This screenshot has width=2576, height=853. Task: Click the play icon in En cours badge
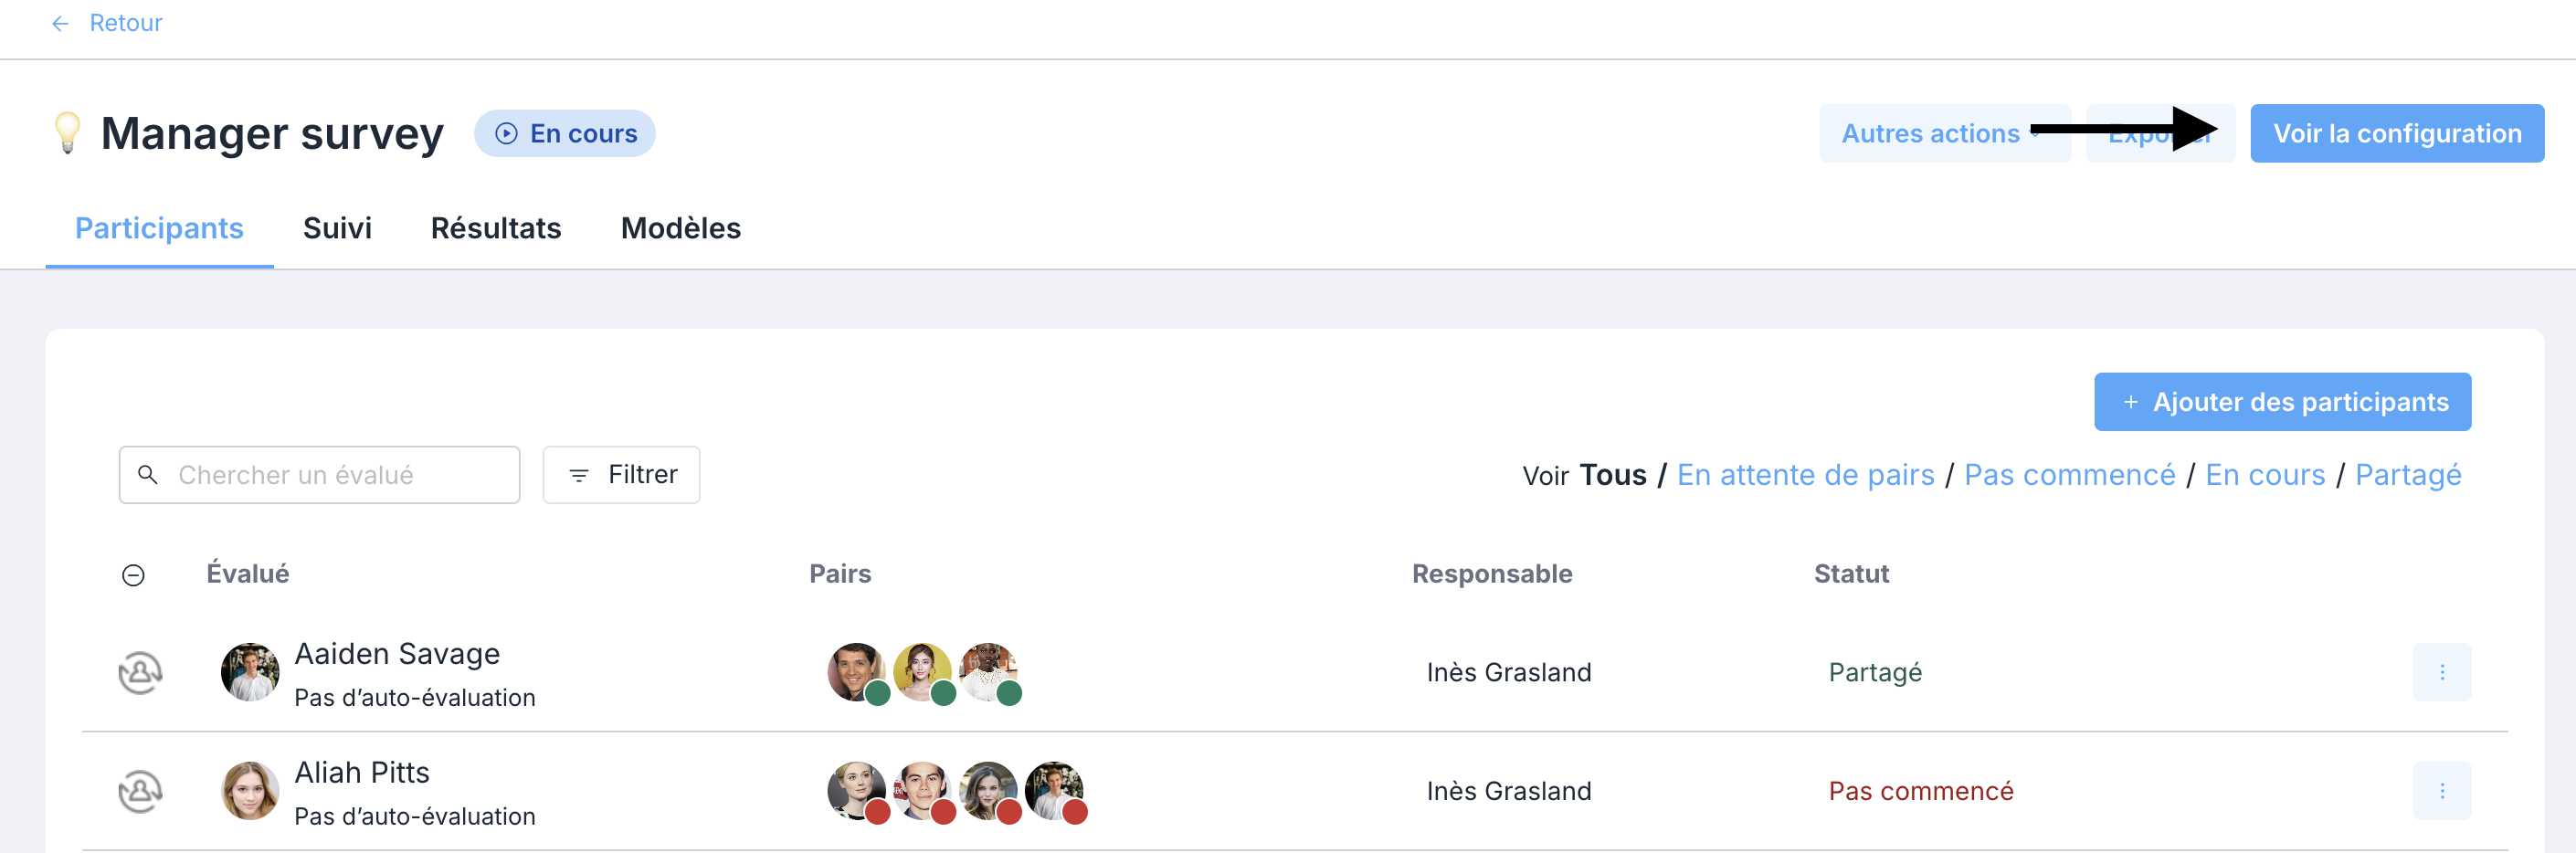(507, 133)
